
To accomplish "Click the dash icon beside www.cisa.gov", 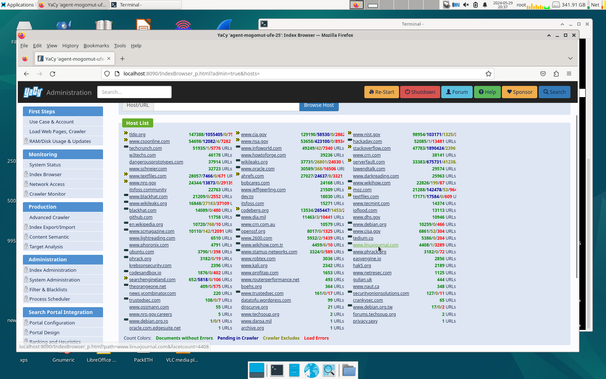I will (x=349, y=230).
